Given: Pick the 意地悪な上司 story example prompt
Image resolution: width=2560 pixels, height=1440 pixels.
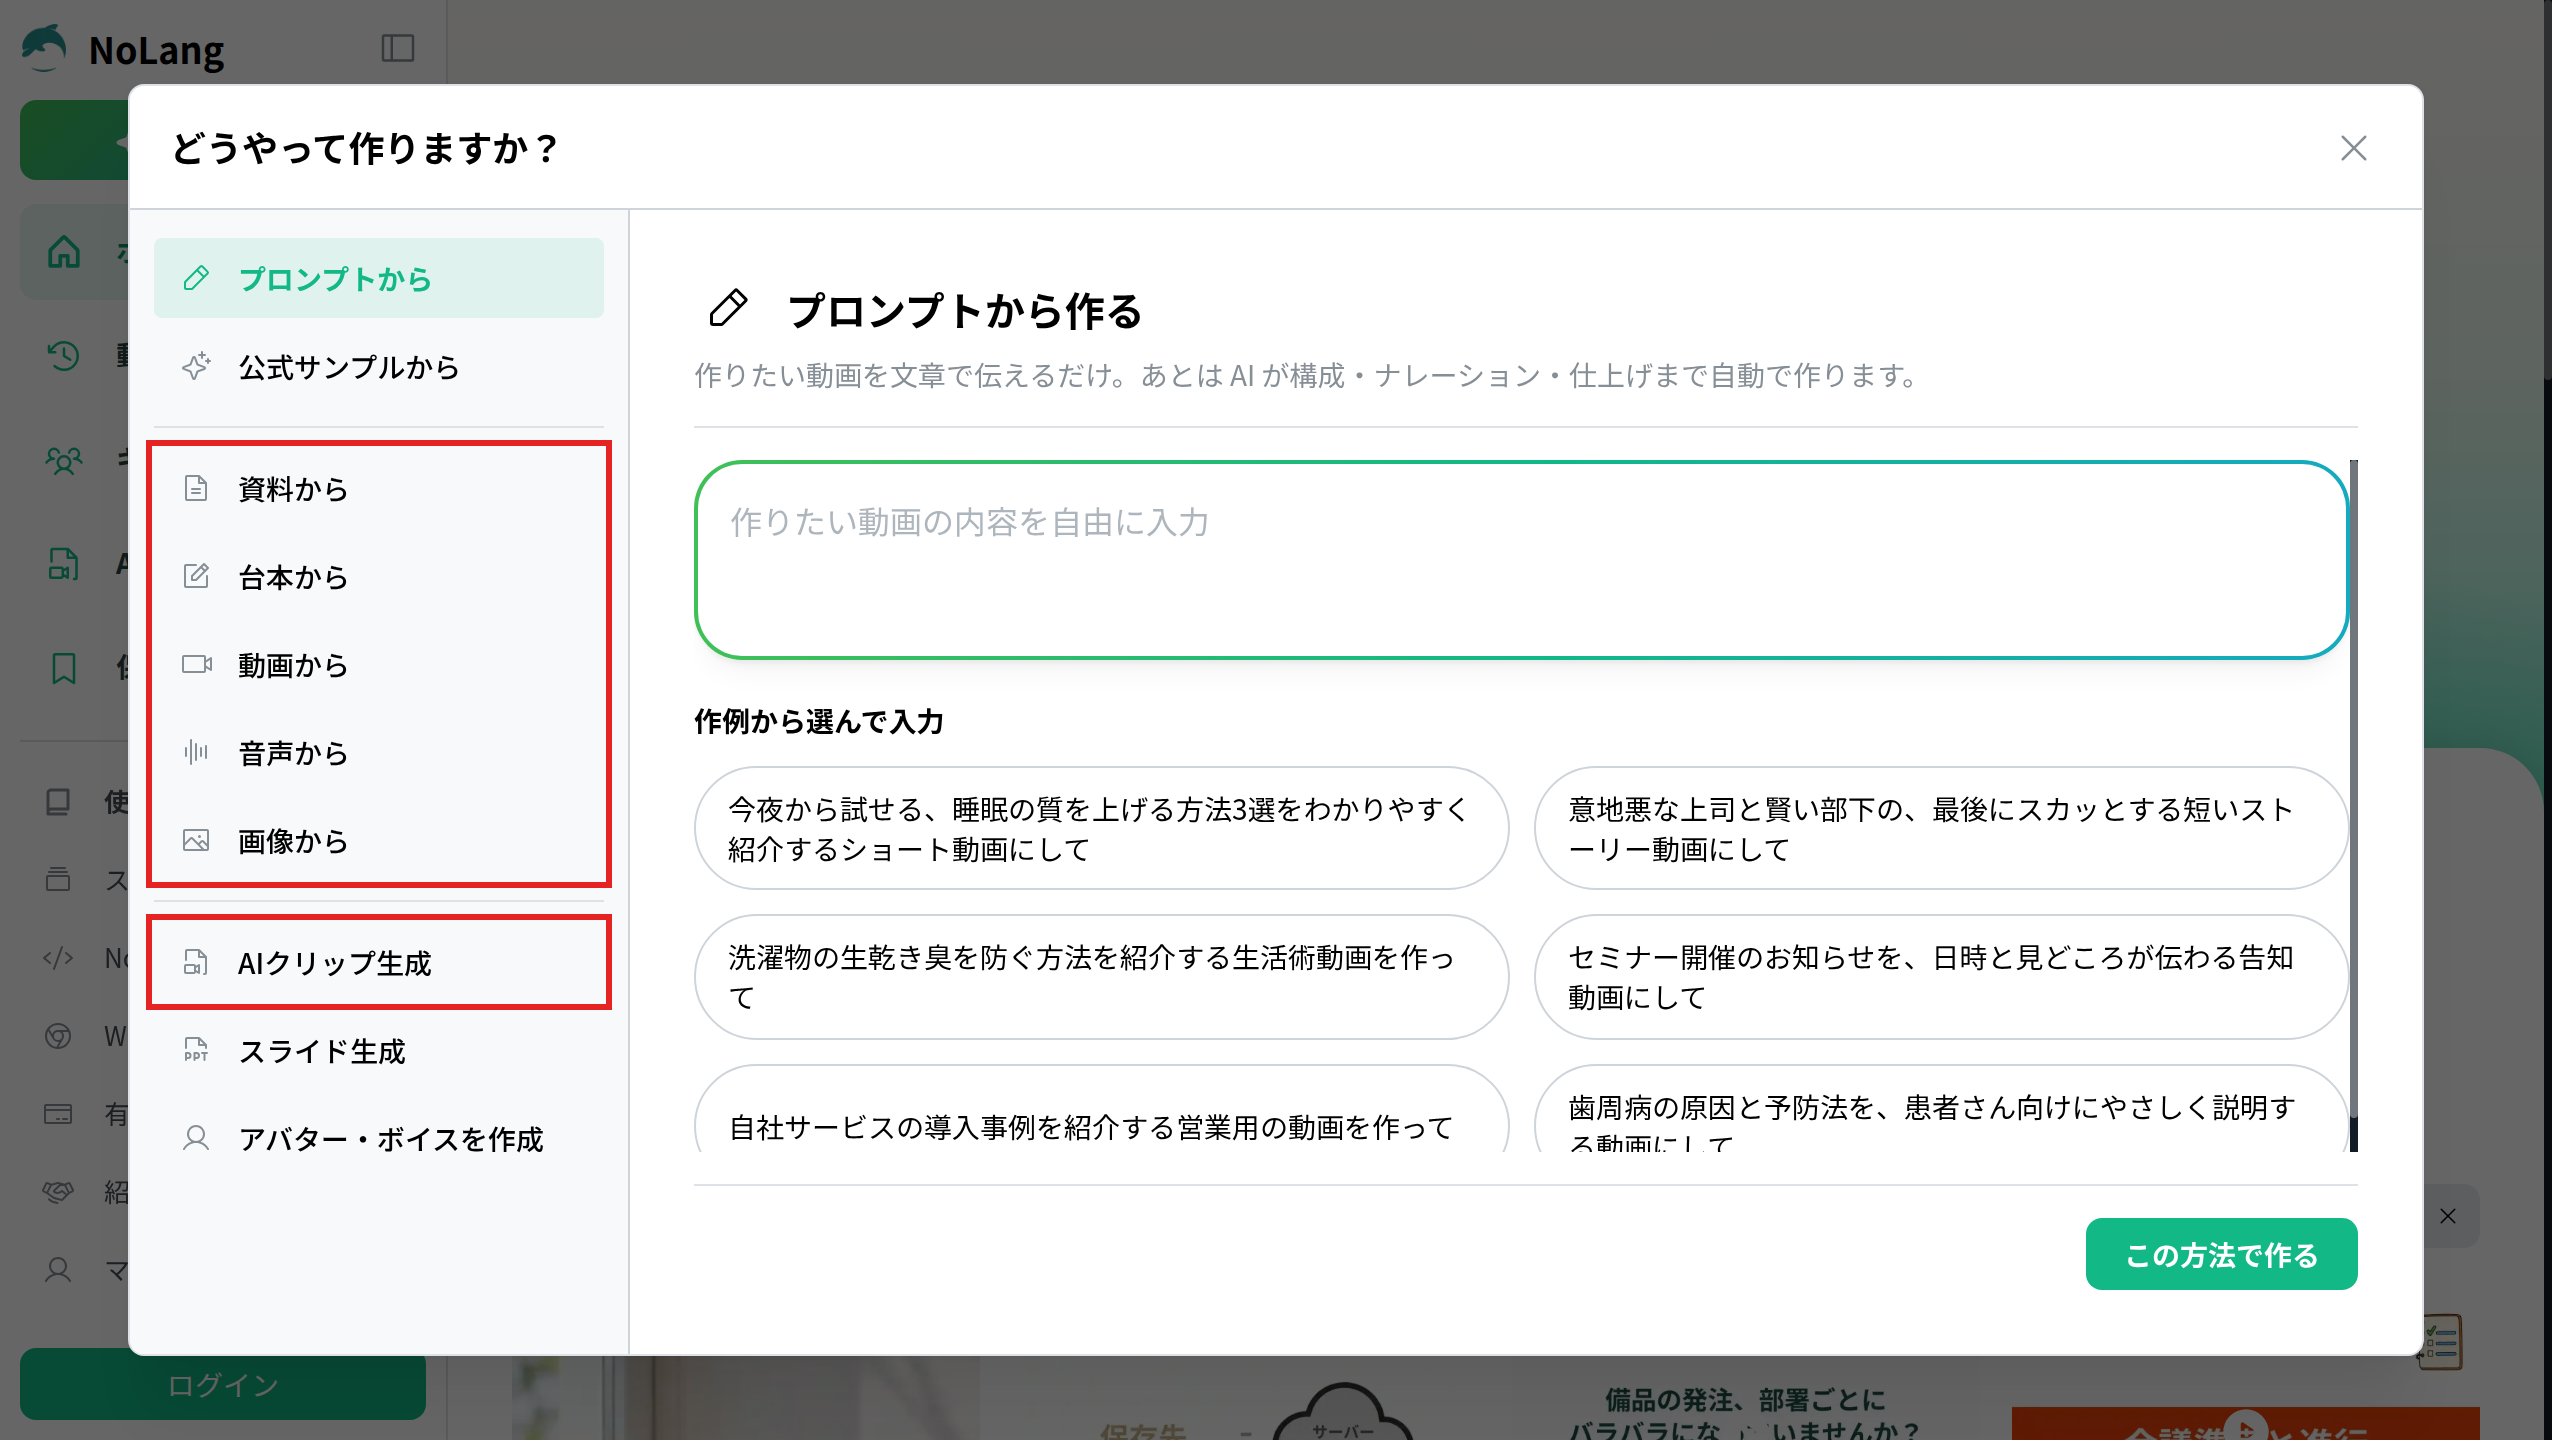Looking at the screenshot, I should click(1941, 829).
